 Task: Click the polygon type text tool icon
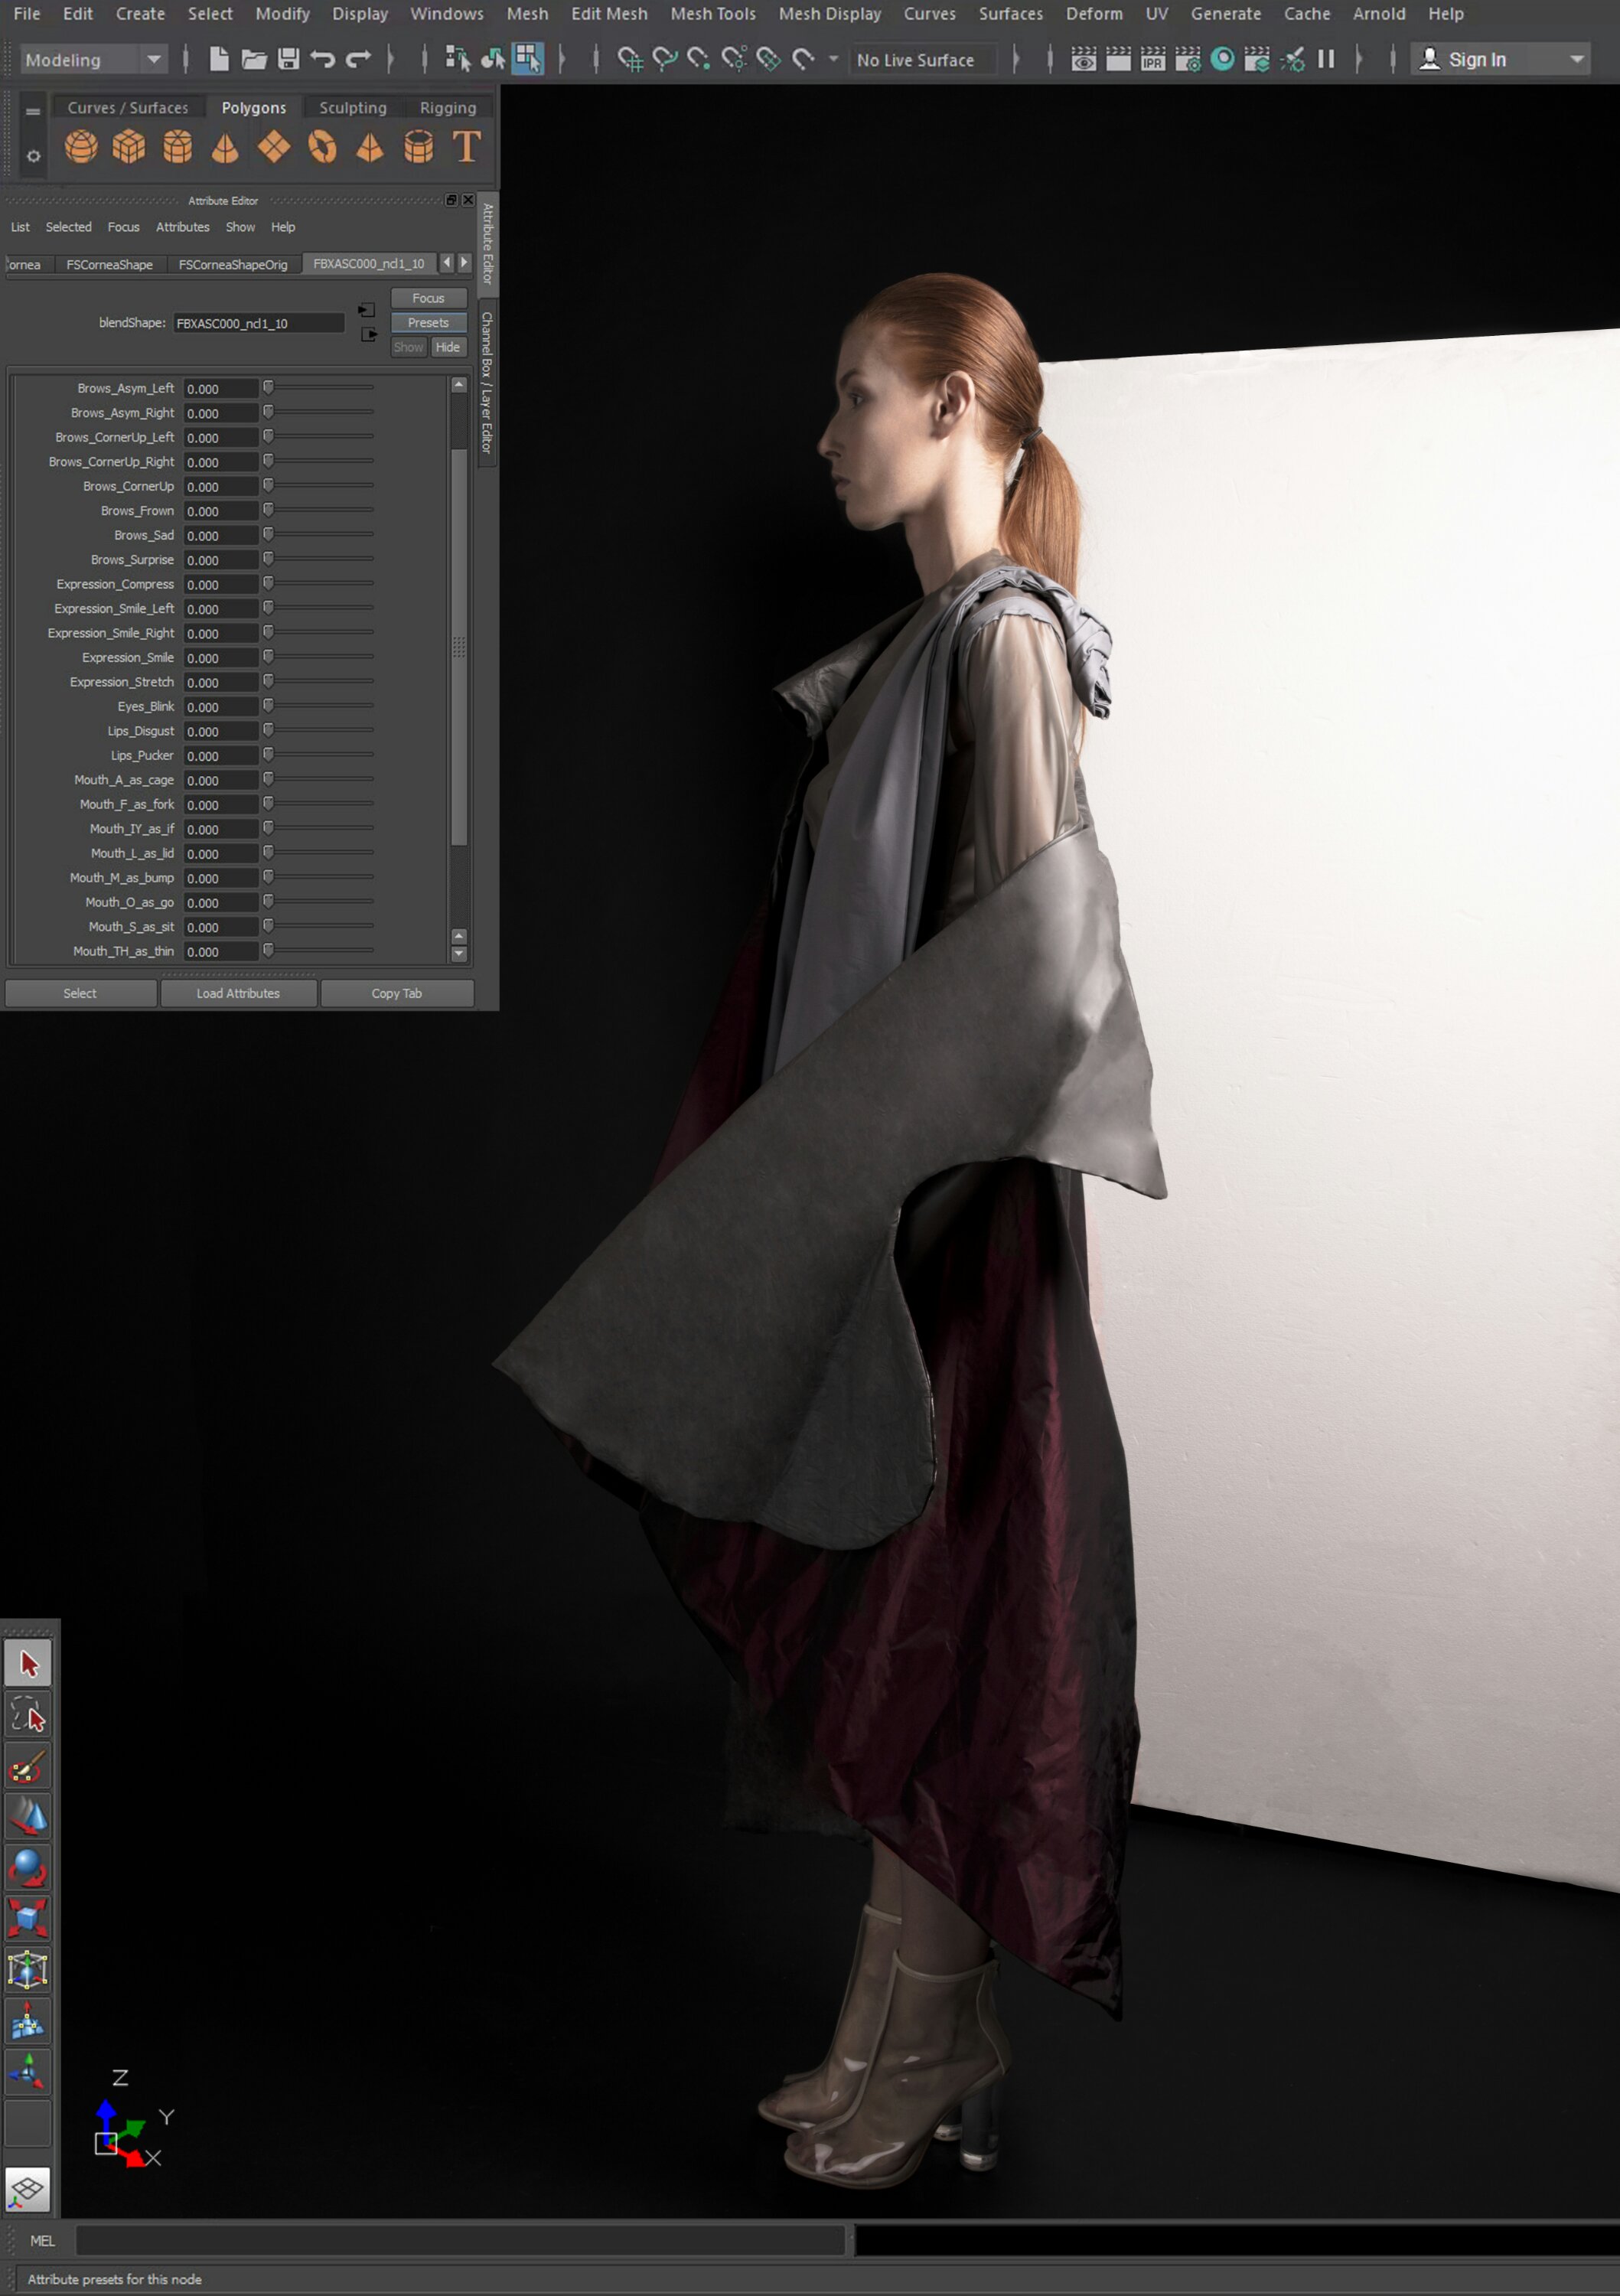tap(466, 147)
